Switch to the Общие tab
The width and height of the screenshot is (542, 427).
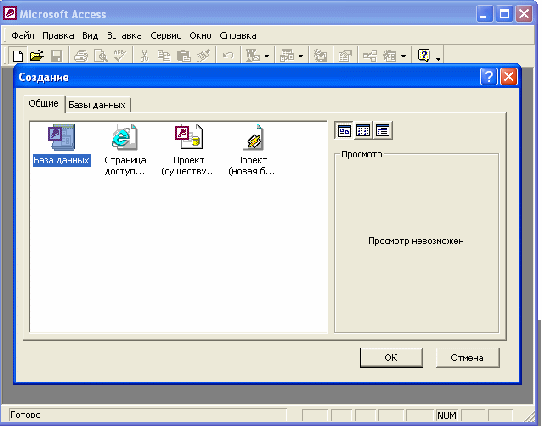tap(44, 103)
